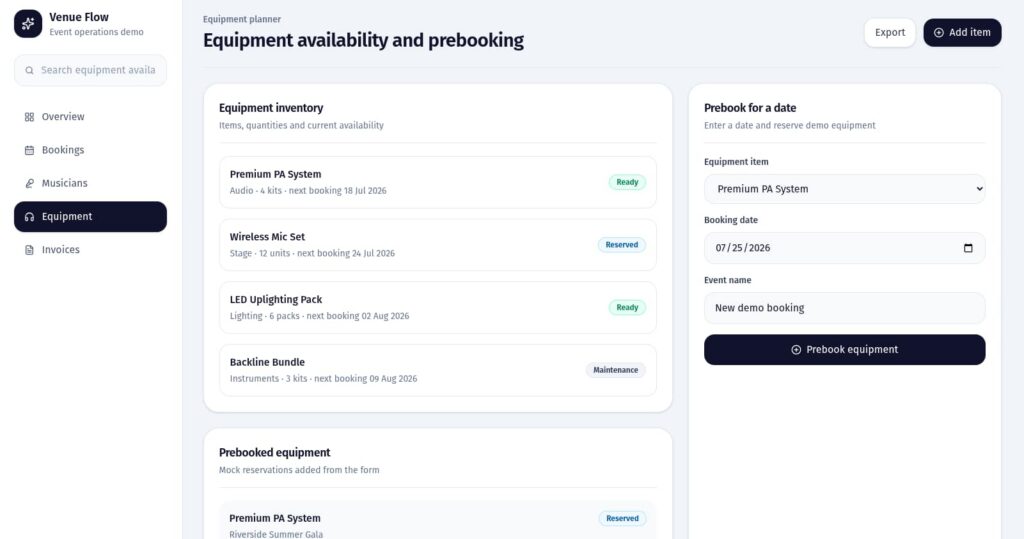Click into the Search equipment field

tap(98, 71)
